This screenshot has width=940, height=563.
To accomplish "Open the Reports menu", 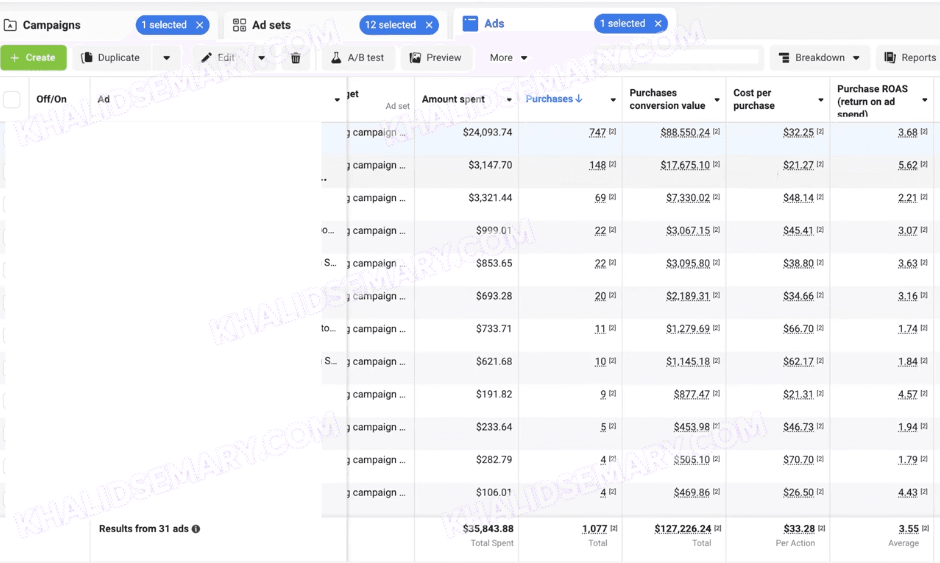I will coord(910,58).
